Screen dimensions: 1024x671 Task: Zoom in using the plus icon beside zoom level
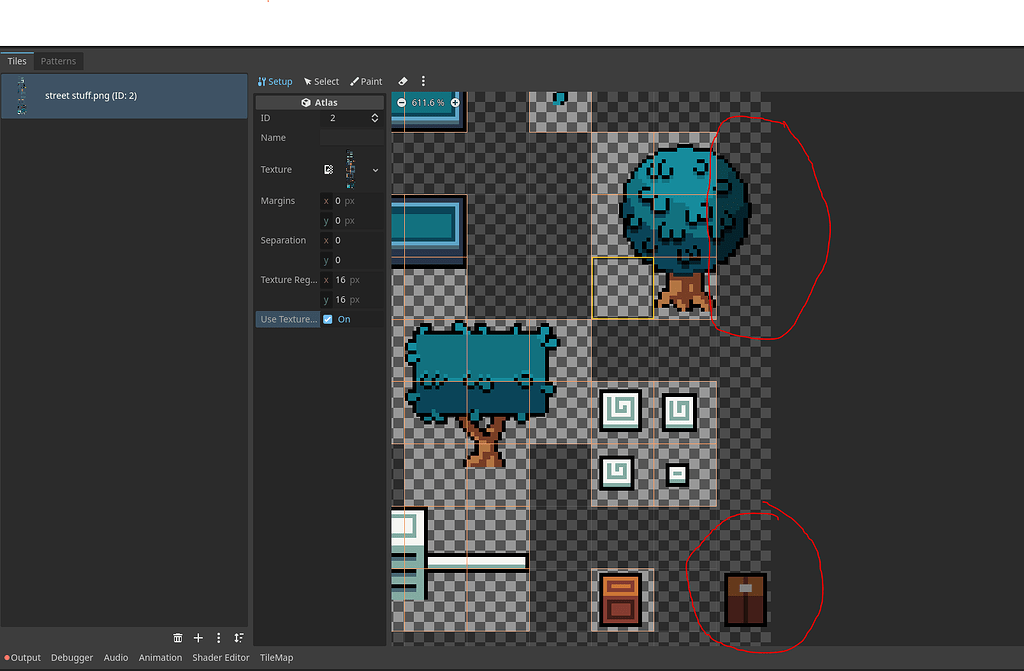pos(455,102)
